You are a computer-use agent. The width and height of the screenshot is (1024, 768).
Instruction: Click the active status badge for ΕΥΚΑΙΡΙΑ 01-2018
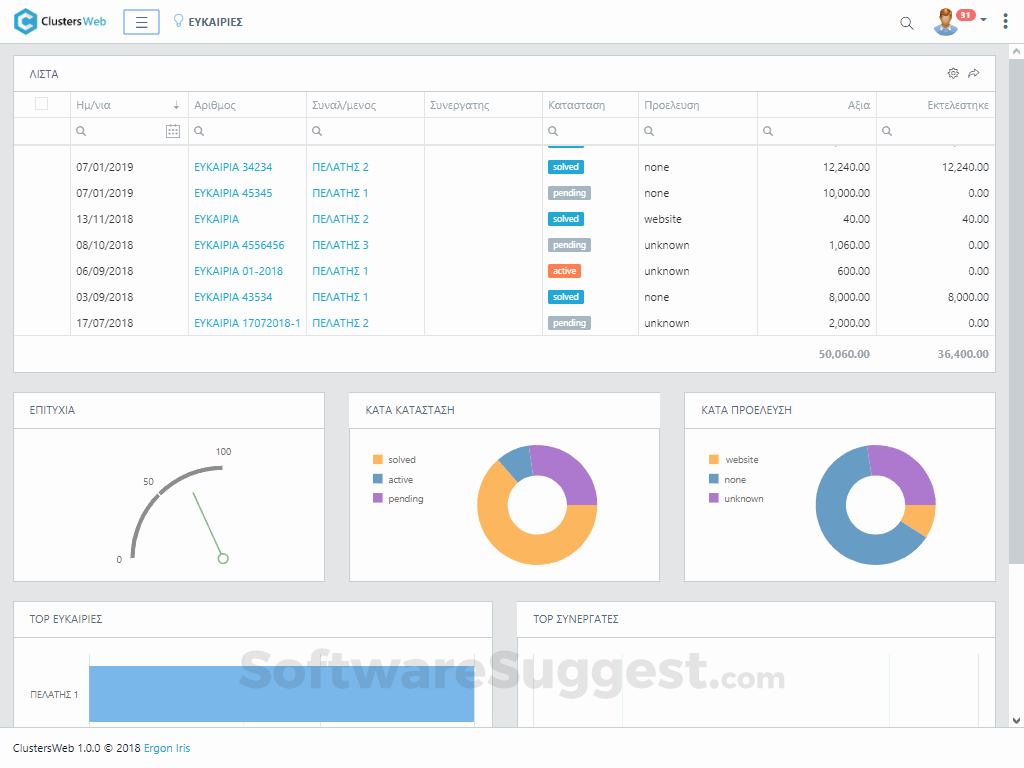tap(565, 271)
